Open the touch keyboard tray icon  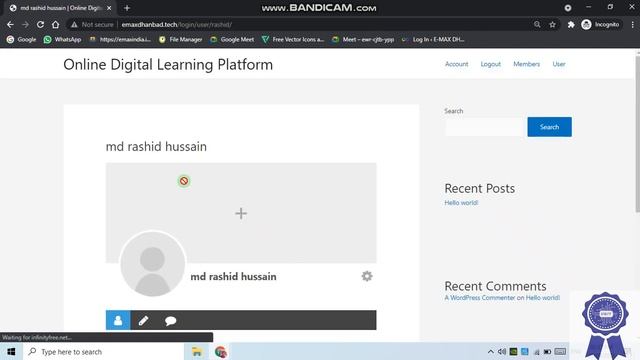tap(560, 351)
